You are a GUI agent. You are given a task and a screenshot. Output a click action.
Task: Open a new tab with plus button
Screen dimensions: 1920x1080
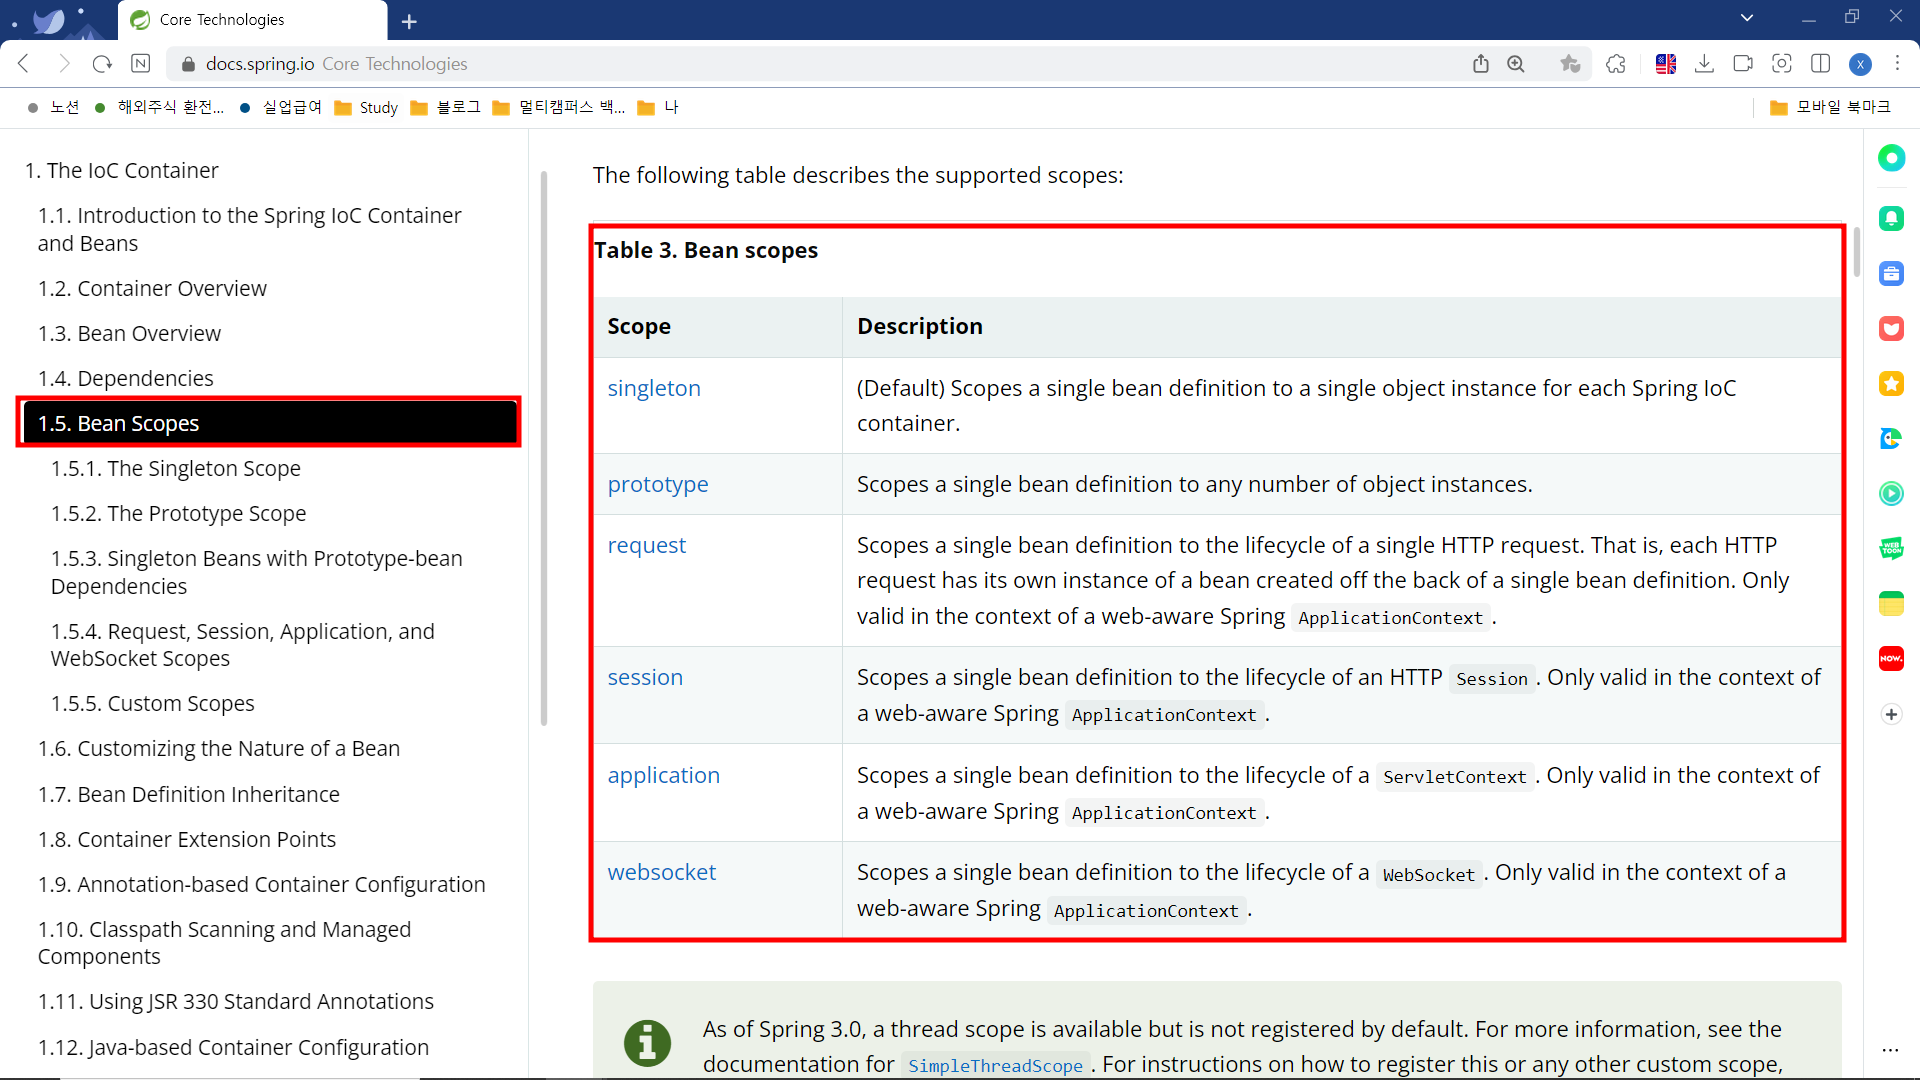pos(409,21)
